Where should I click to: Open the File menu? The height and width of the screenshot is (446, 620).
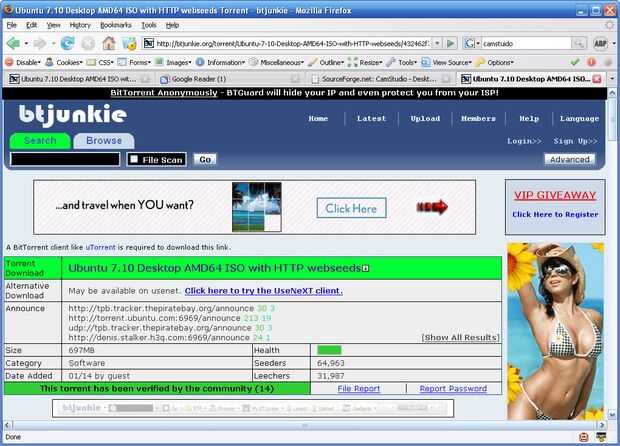[11, 25]
